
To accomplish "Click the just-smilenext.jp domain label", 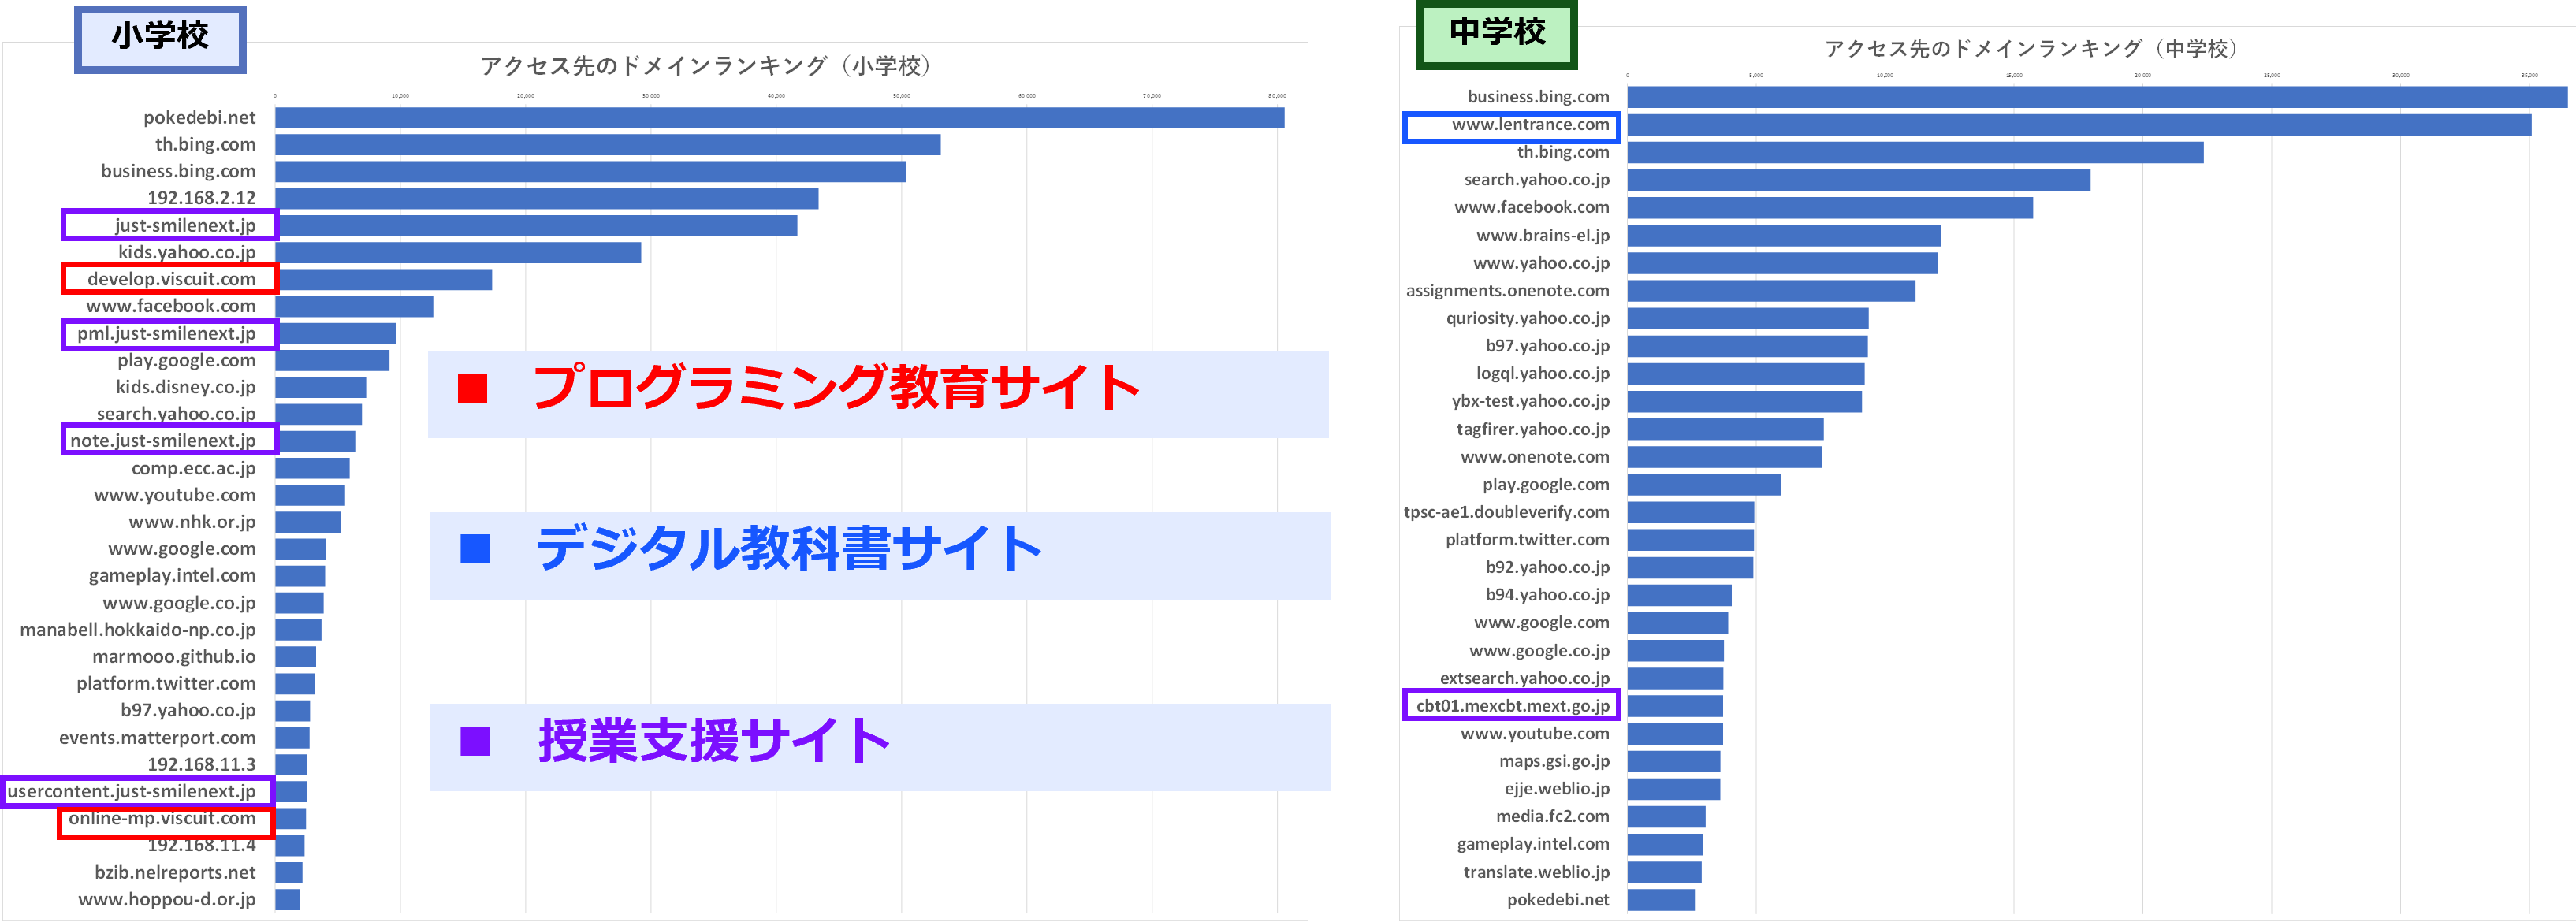I will (x=185, y=226).
